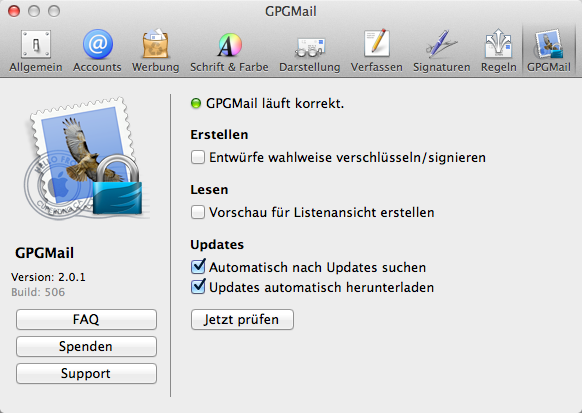
Task: Select the GPGMail toolbar tab
Action: click(549, 51)
